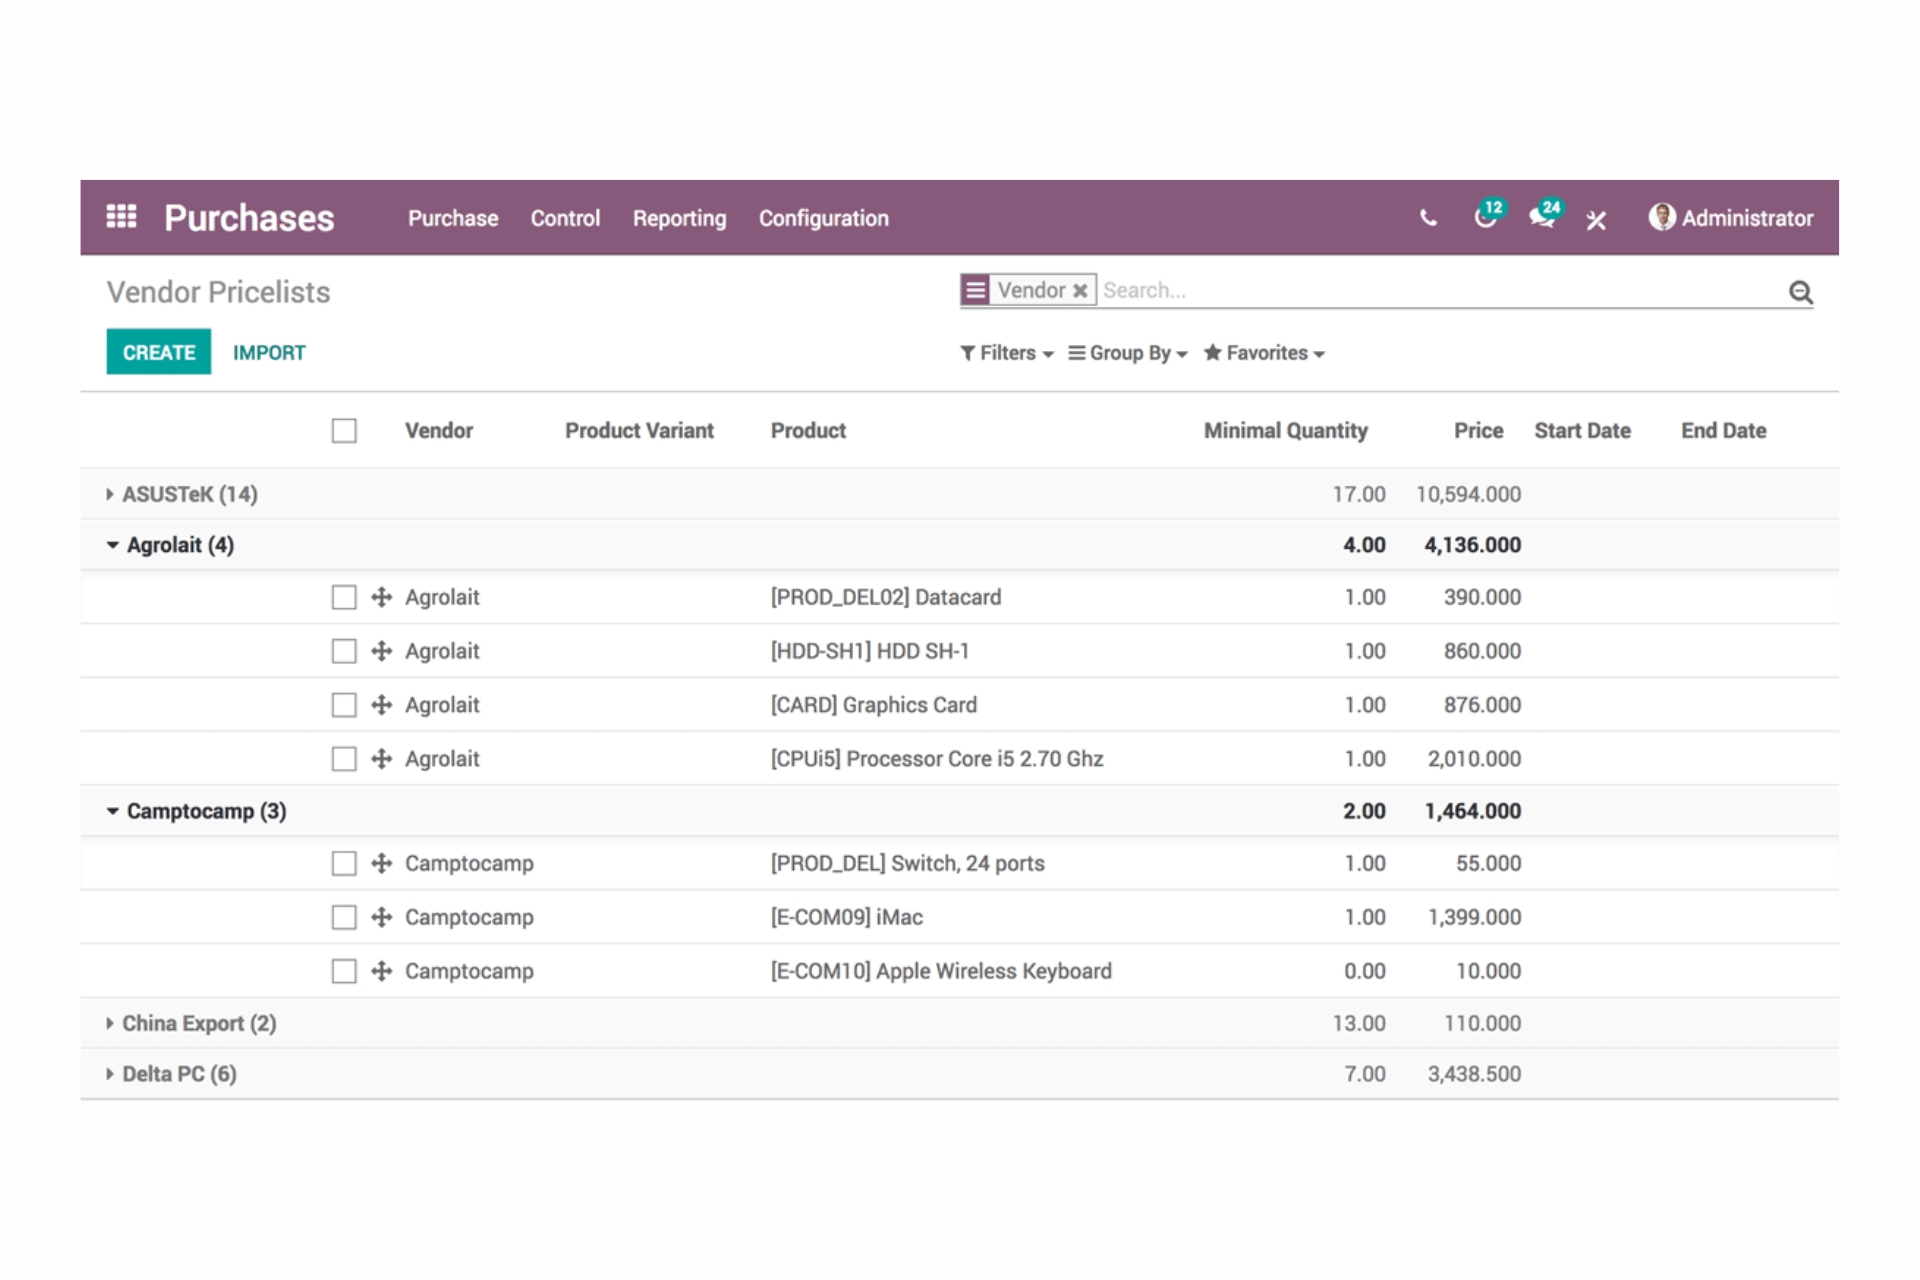This screenshot has height=1280, width=1920.
Task: Check the Apple Wireless Keyboard row checkbox
Action: 344,971
